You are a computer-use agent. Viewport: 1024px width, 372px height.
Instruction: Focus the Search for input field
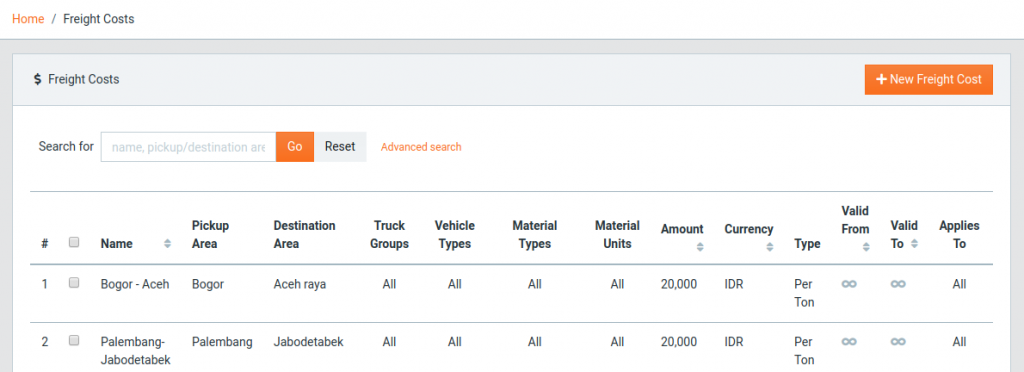[x=188, y=147]
